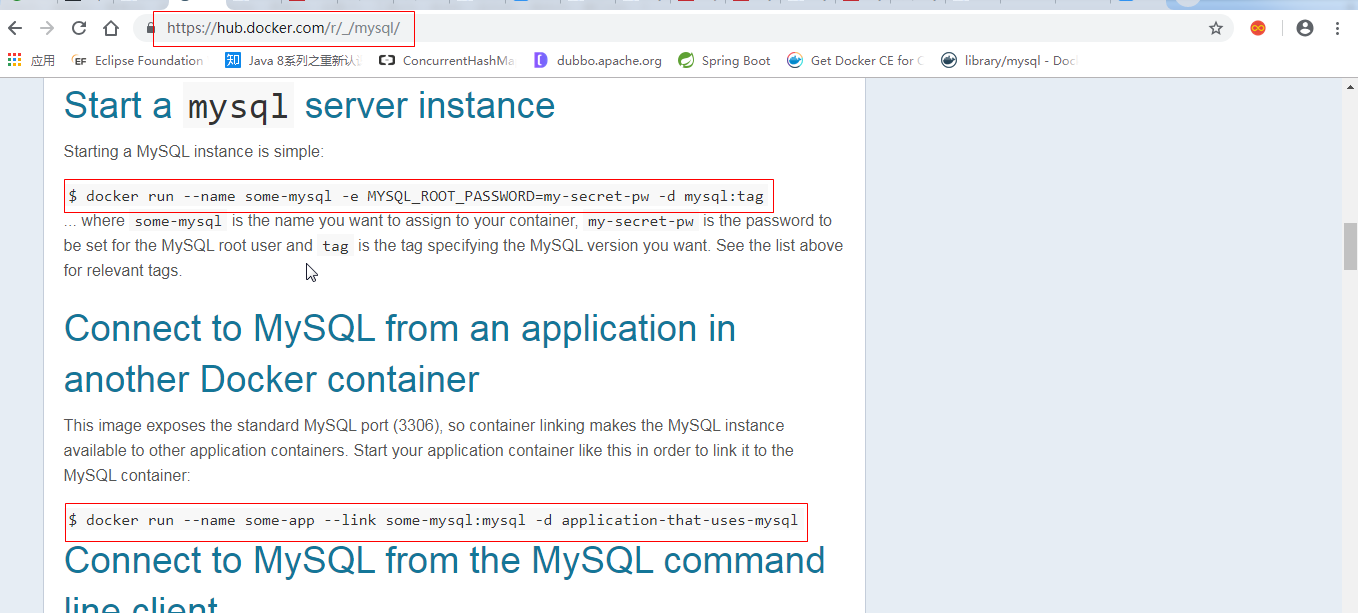
Task: Open the Java 8系列之重新认 bookmark
Action: [293, 61]
